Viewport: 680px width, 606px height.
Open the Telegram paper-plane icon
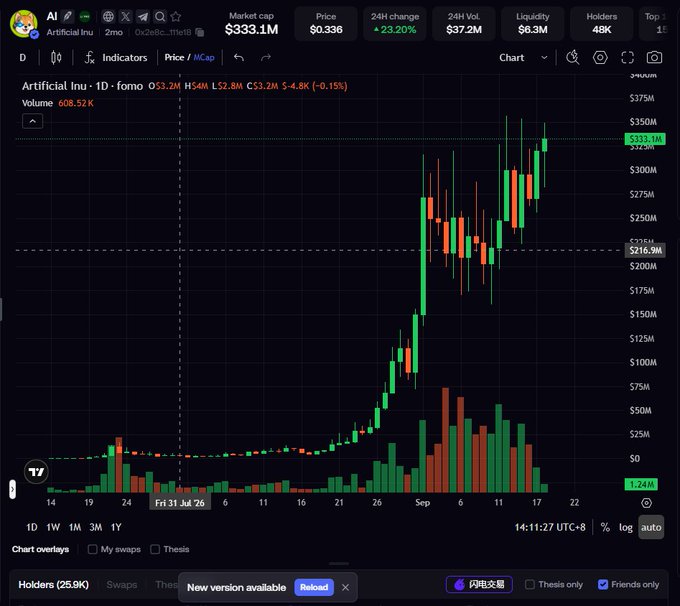(x=143, y=16)
